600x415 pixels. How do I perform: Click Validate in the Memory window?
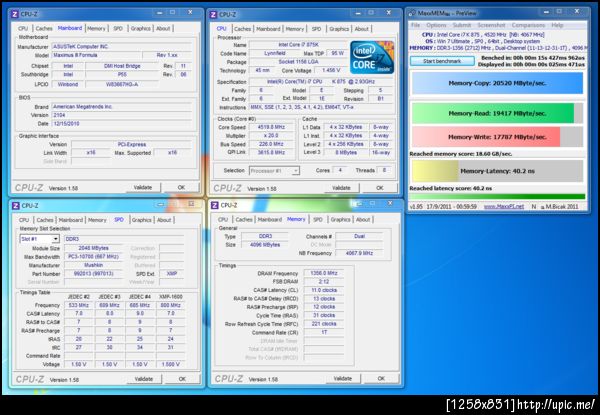pyautogui.click(x=342, y=378)
